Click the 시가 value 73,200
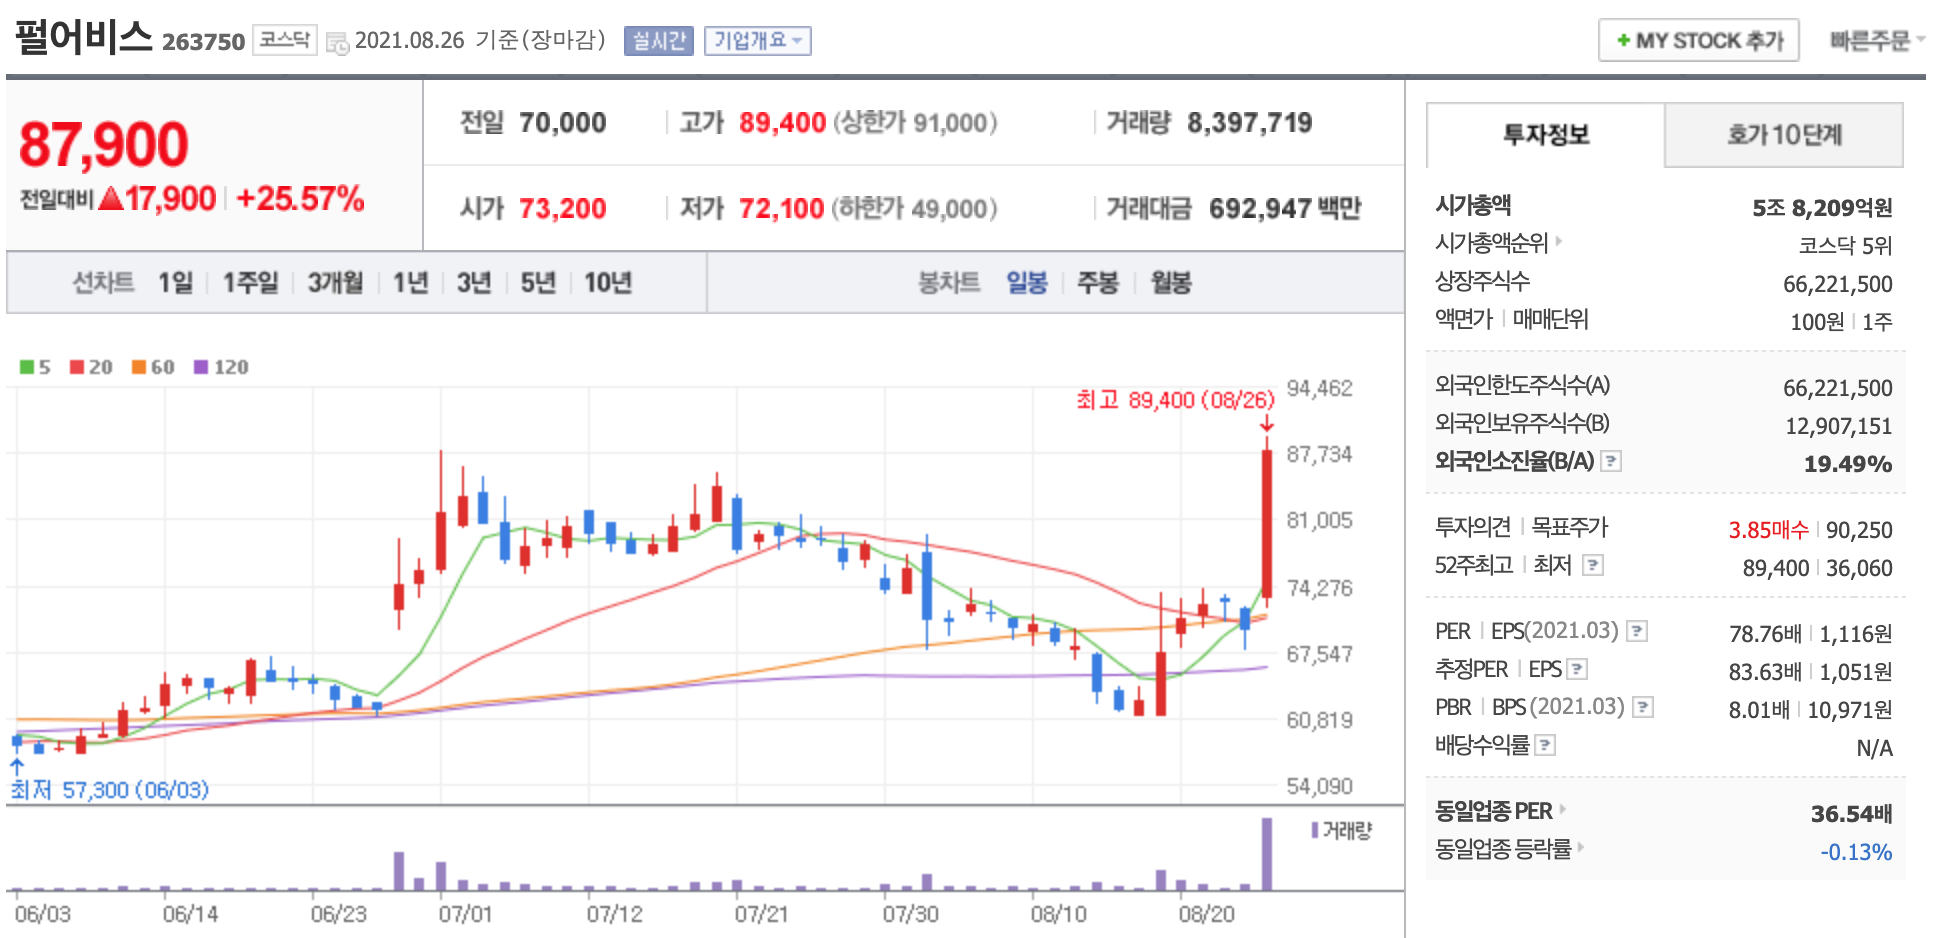Image resolution: width=1938 pixels, height=938 pixels. click(x=563, y=209)
